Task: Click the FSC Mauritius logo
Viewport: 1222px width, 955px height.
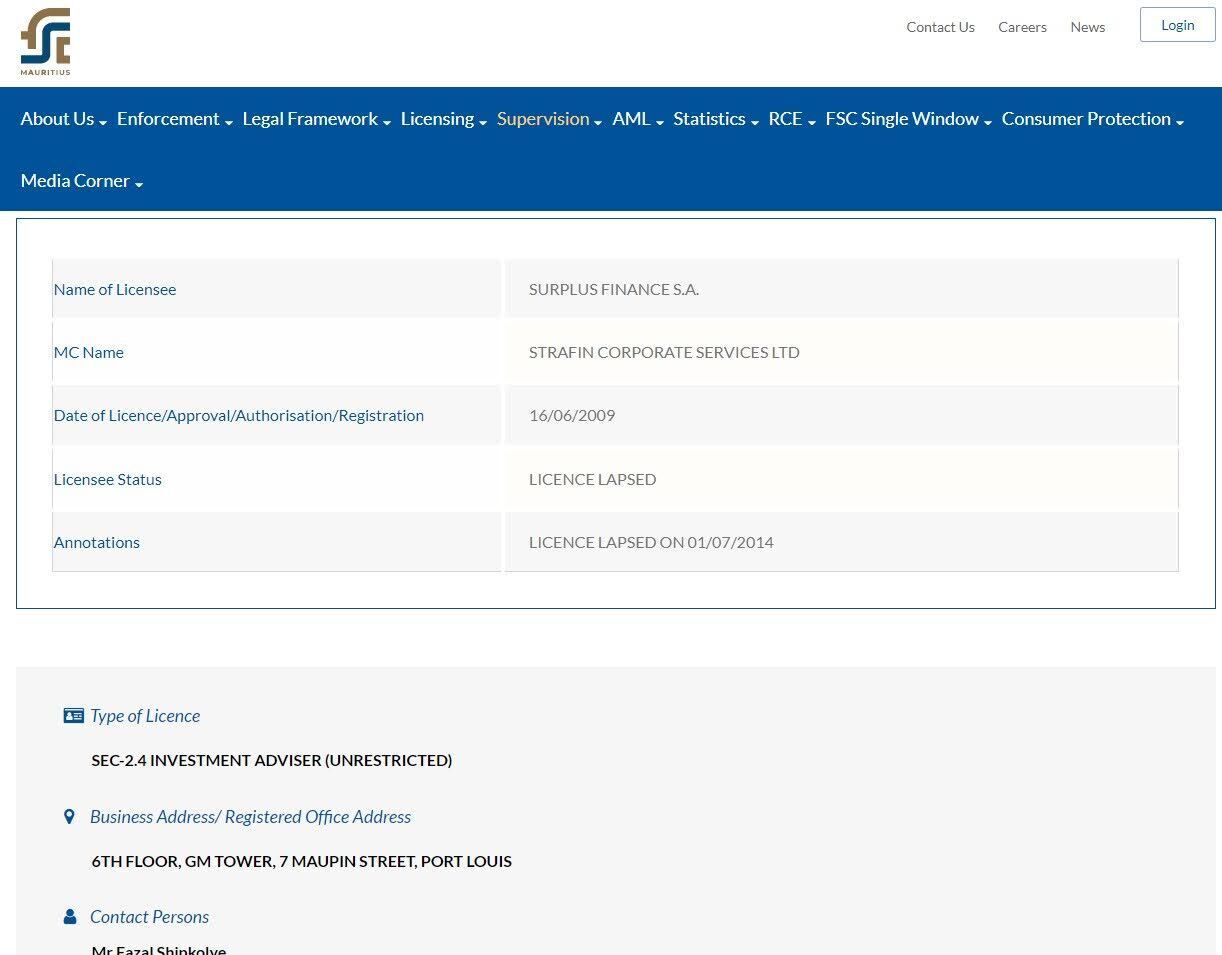Action: [46, 42]
